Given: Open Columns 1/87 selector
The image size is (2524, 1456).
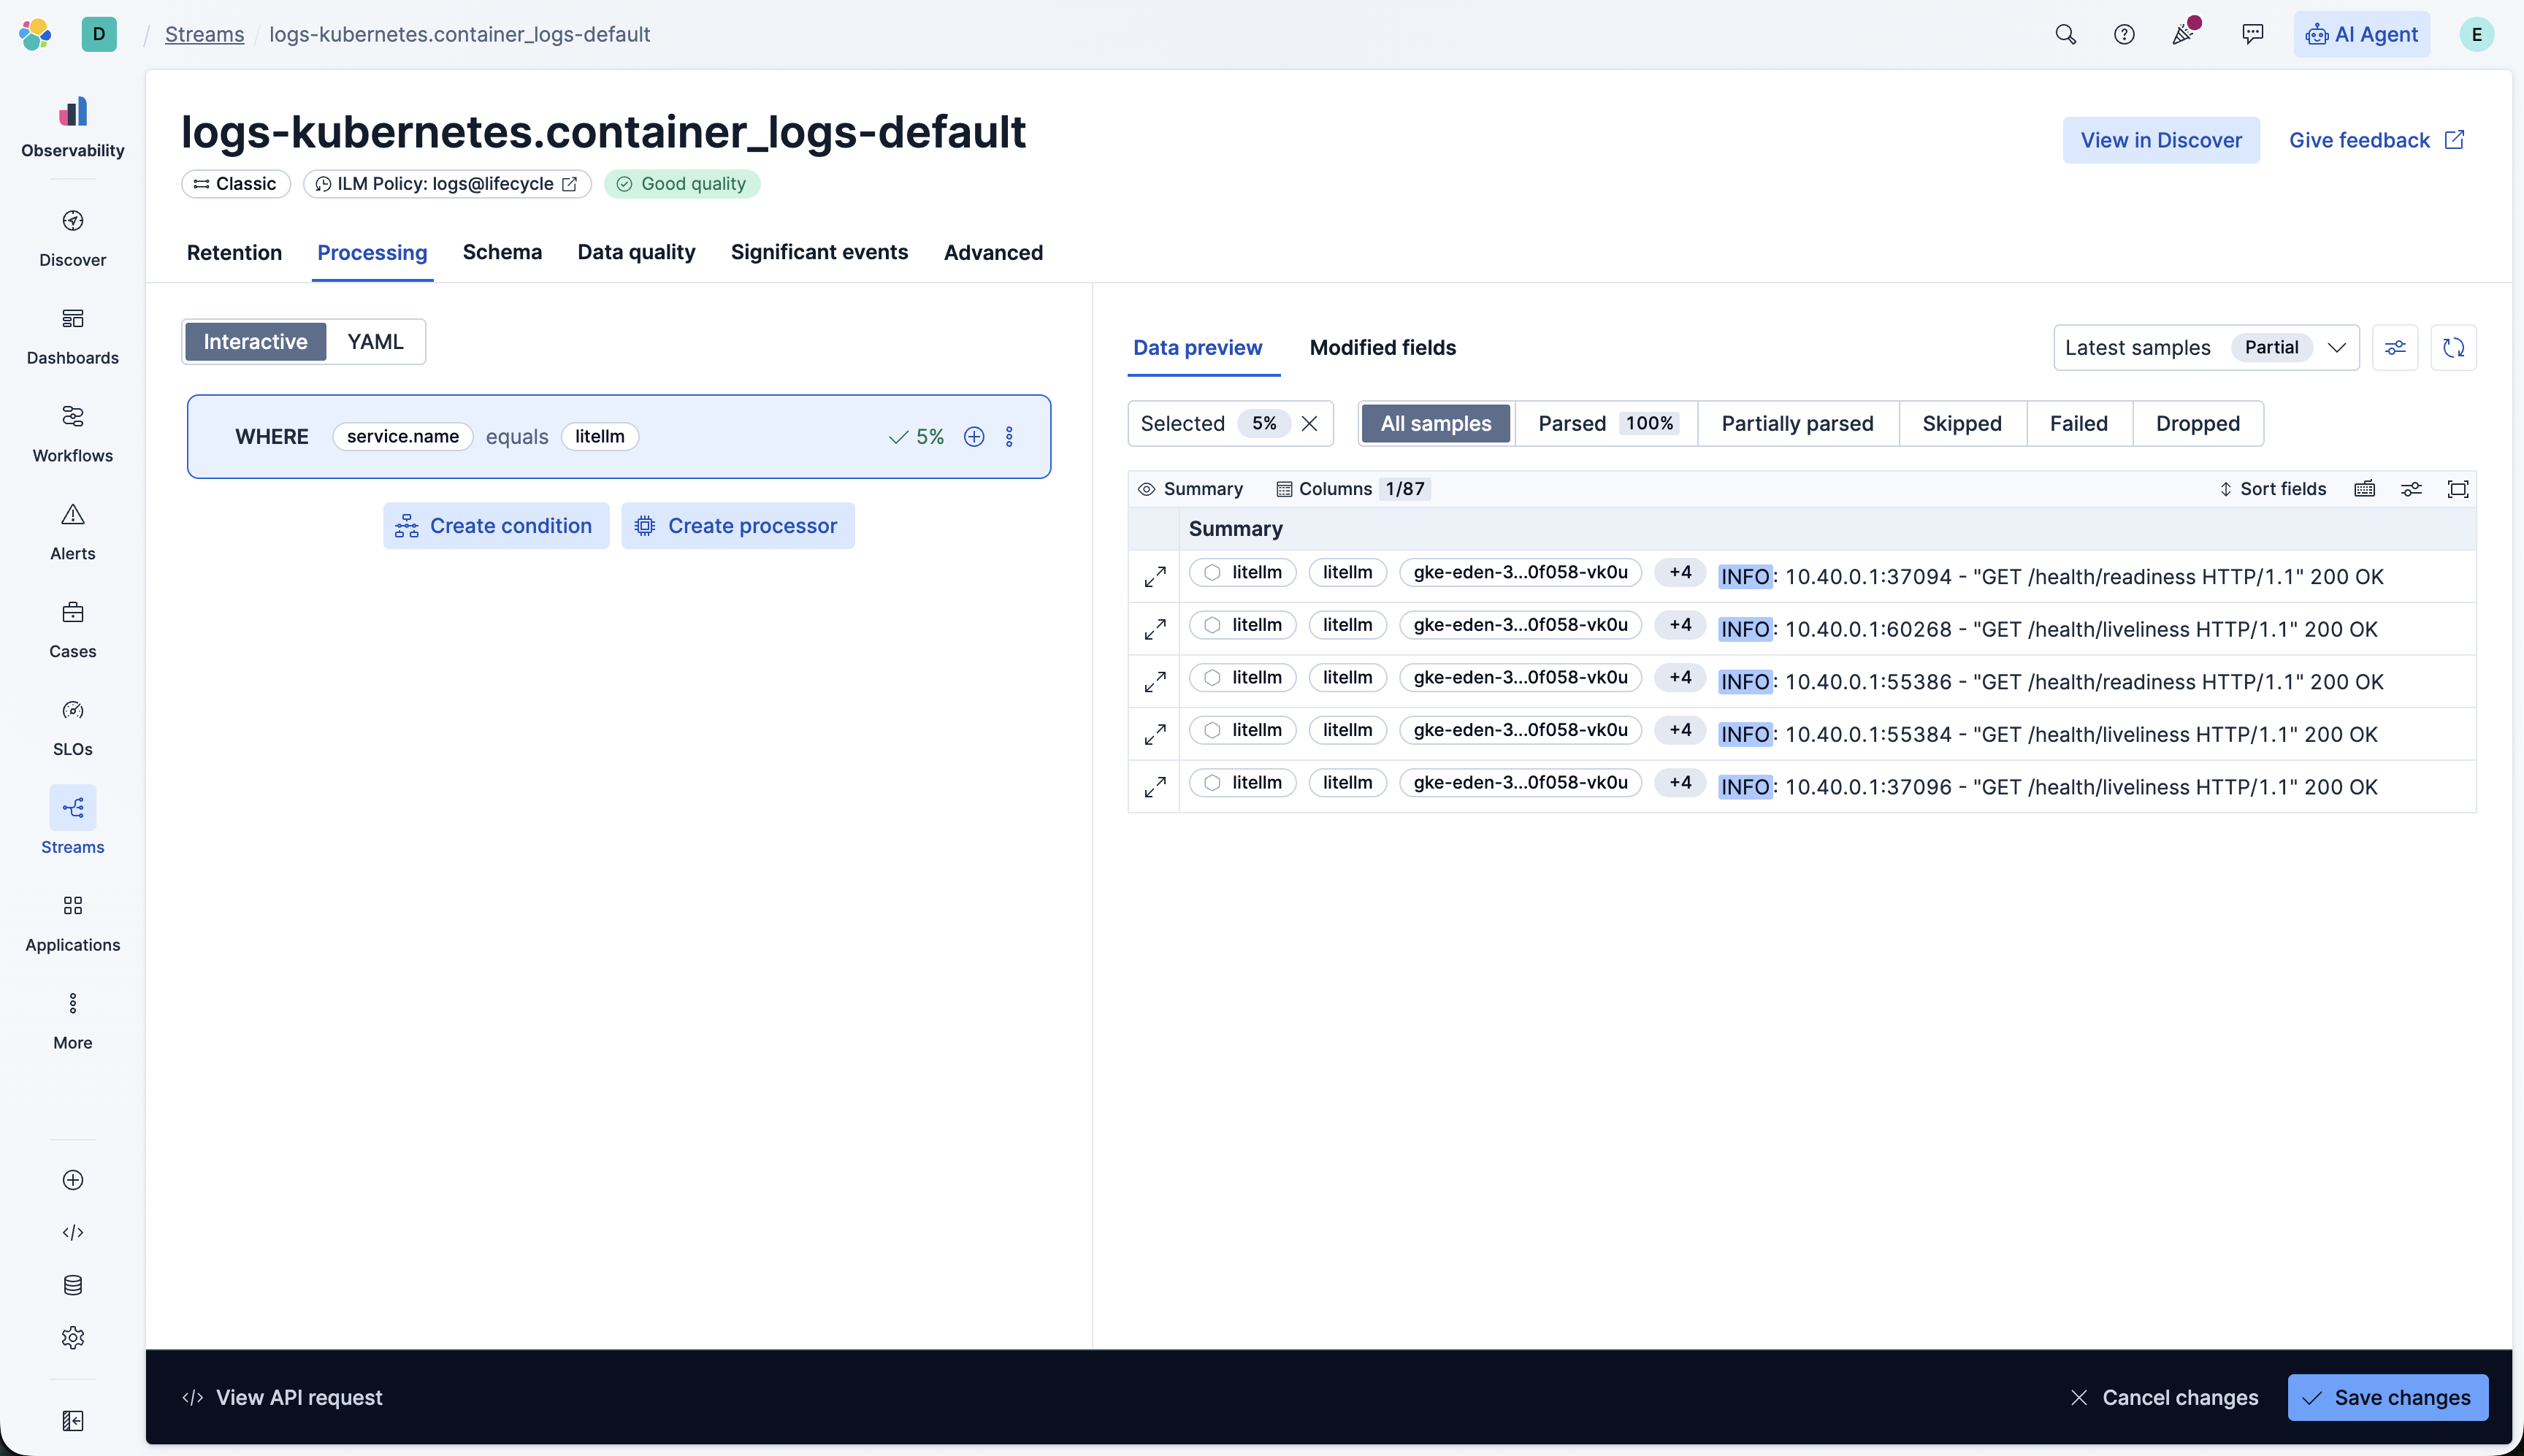Looking at the screenshot, I should (1352, 489).
